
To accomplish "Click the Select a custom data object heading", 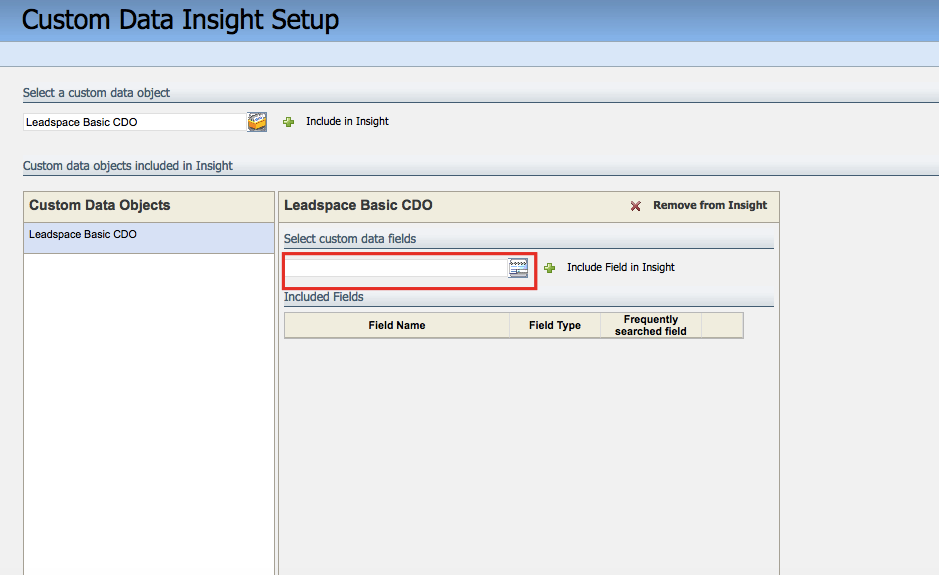I will [x=96, y=93].
